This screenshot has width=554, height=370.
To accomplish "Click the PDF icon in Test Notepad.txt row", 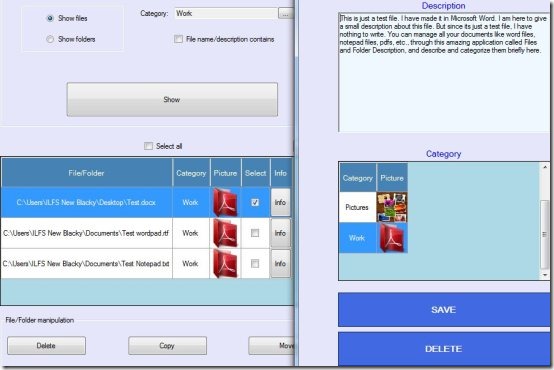I will tap(225, 264).
